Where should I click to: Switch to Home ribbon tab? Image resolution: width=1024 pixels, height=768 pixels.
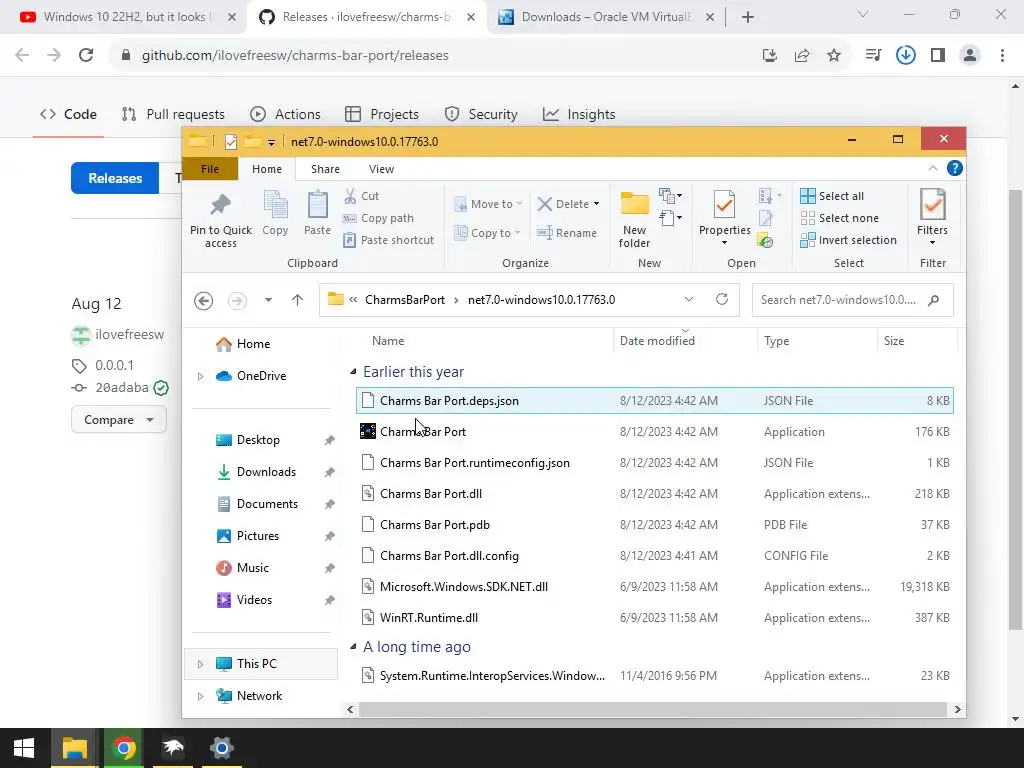click(x=267, y=169)
